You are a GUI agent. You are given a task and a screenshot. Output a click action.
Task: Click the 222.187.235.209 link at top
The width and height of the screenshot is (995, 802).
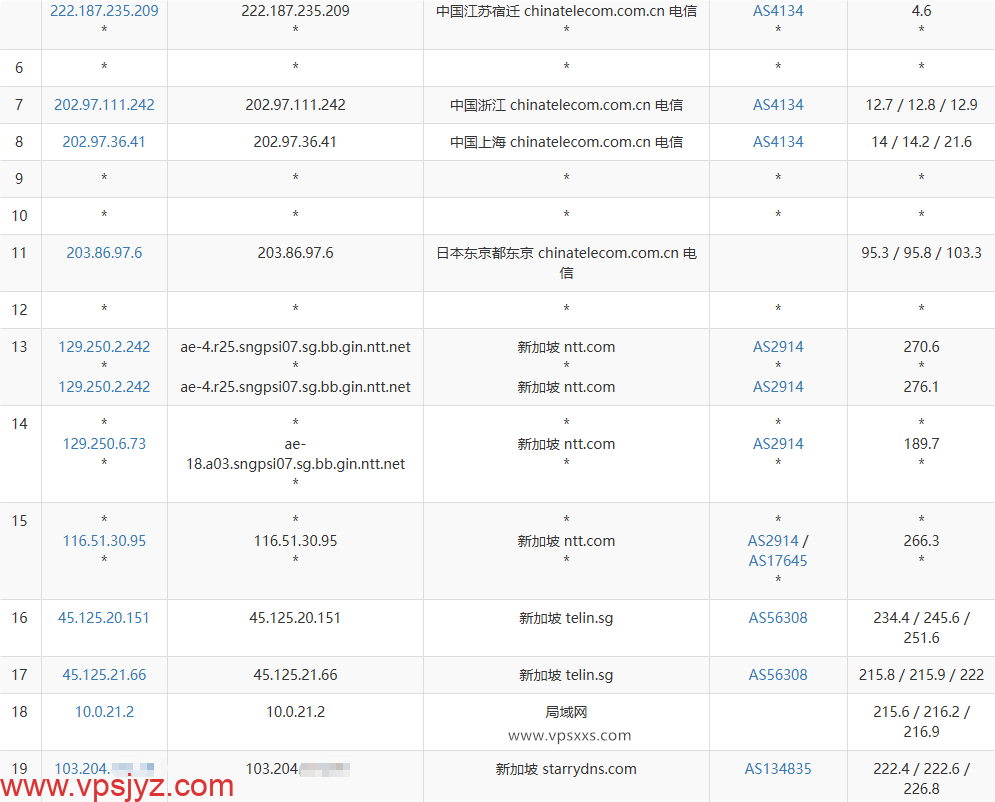tap(104, 11)
